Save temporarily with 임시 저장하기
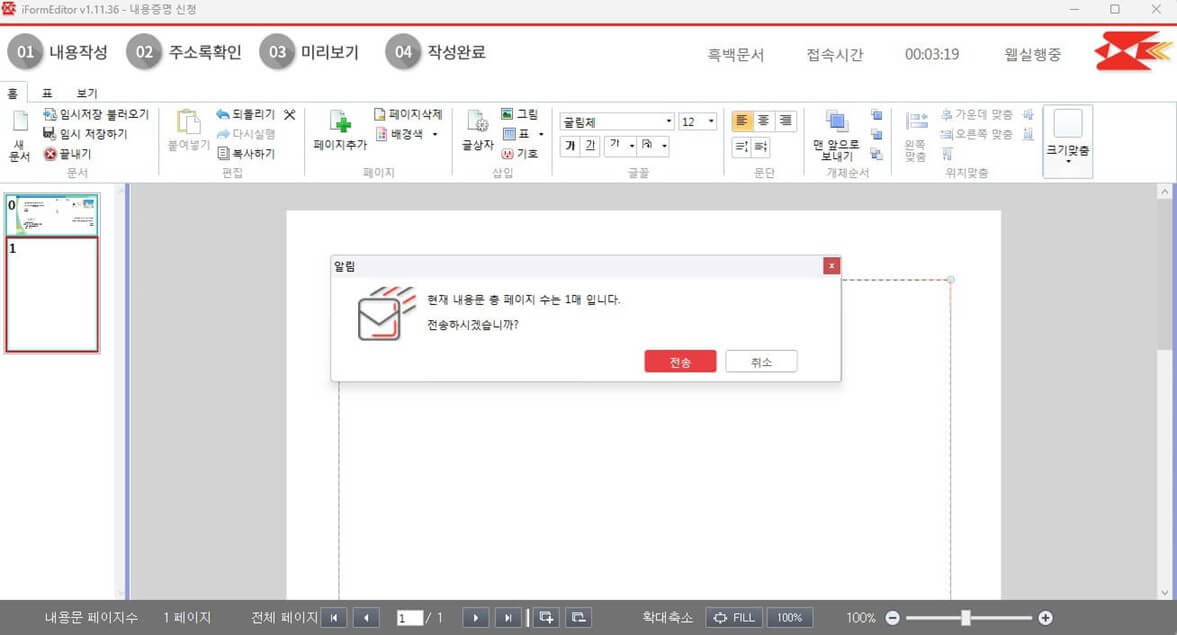This screenshot has width=1177, height=635. [x=85, y=134]
